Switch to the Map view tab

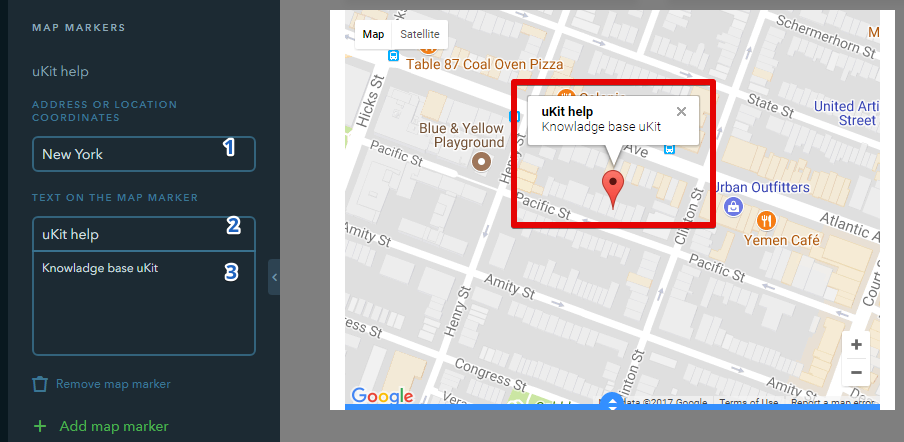click(373, 34)
